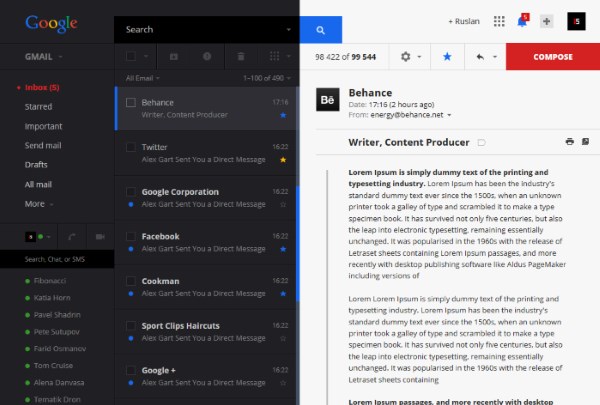
Task: Click the Google logo
Action: coord(51,24)
